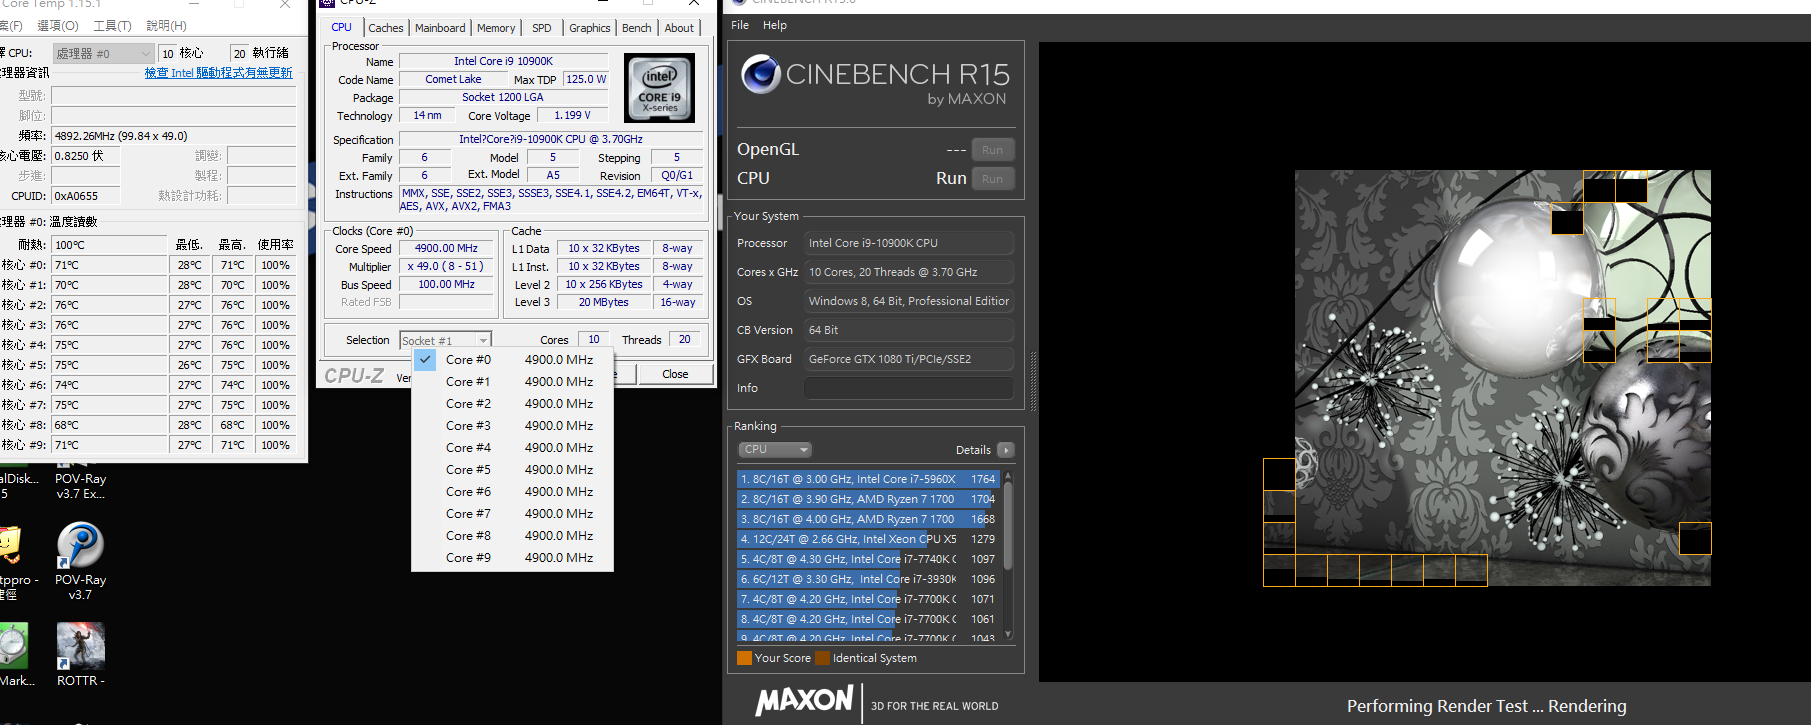The height and width of the screenshot is (725, 1811).
Task: Click the core #8 temperature 68°C cell
Action: pyautogui.click(x=110, y=425)
